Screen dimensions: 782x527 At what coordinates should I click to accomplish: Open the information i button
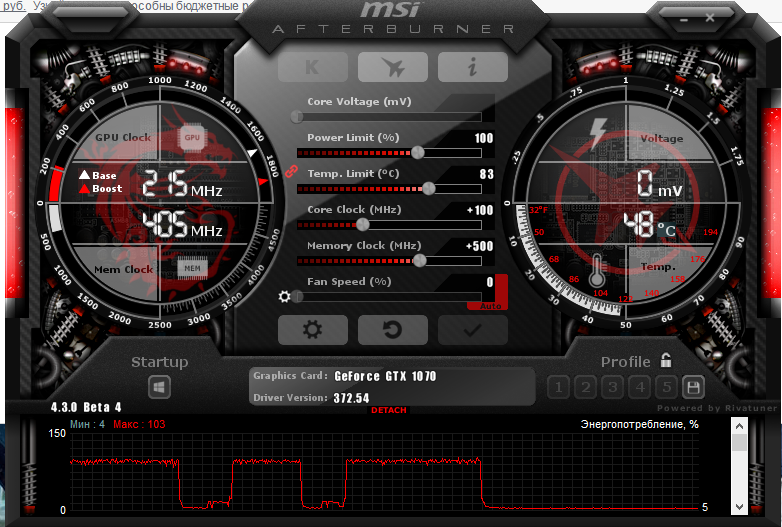pyautogui.click(x=472, y=67)
